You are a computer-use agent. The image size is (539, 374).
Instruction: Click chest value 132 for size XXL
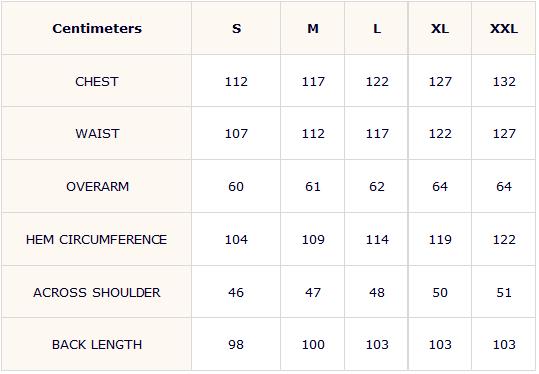[504, 81]
